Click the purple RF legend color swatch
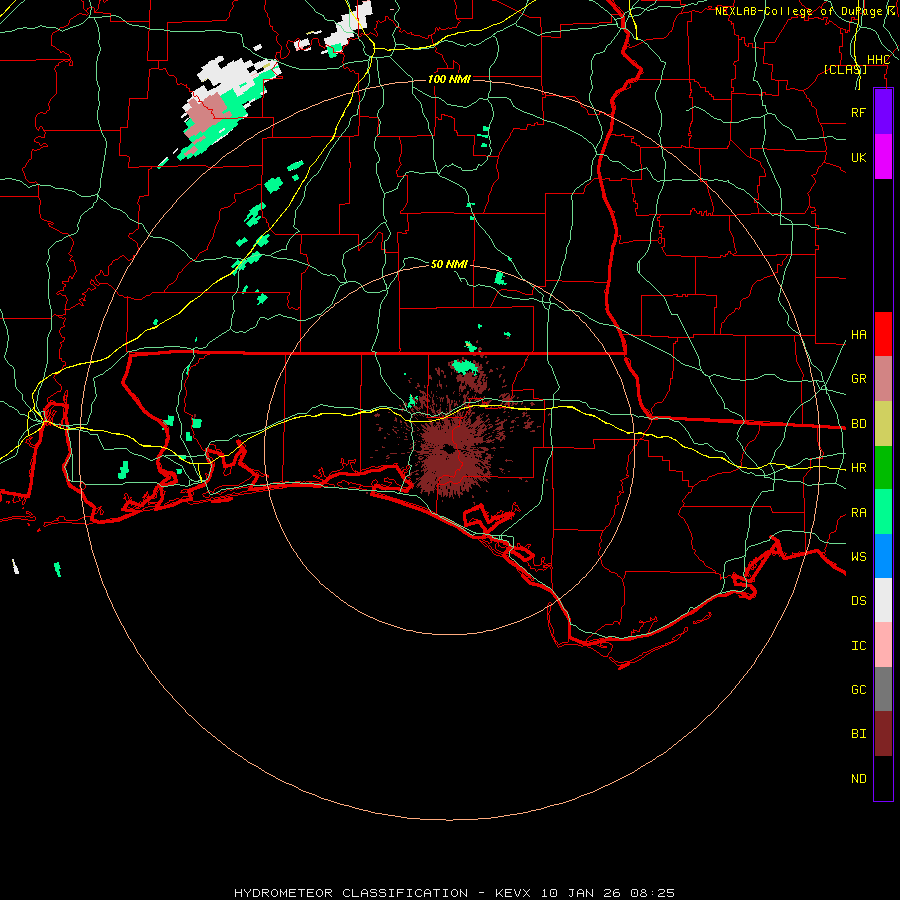 point(883,112)
